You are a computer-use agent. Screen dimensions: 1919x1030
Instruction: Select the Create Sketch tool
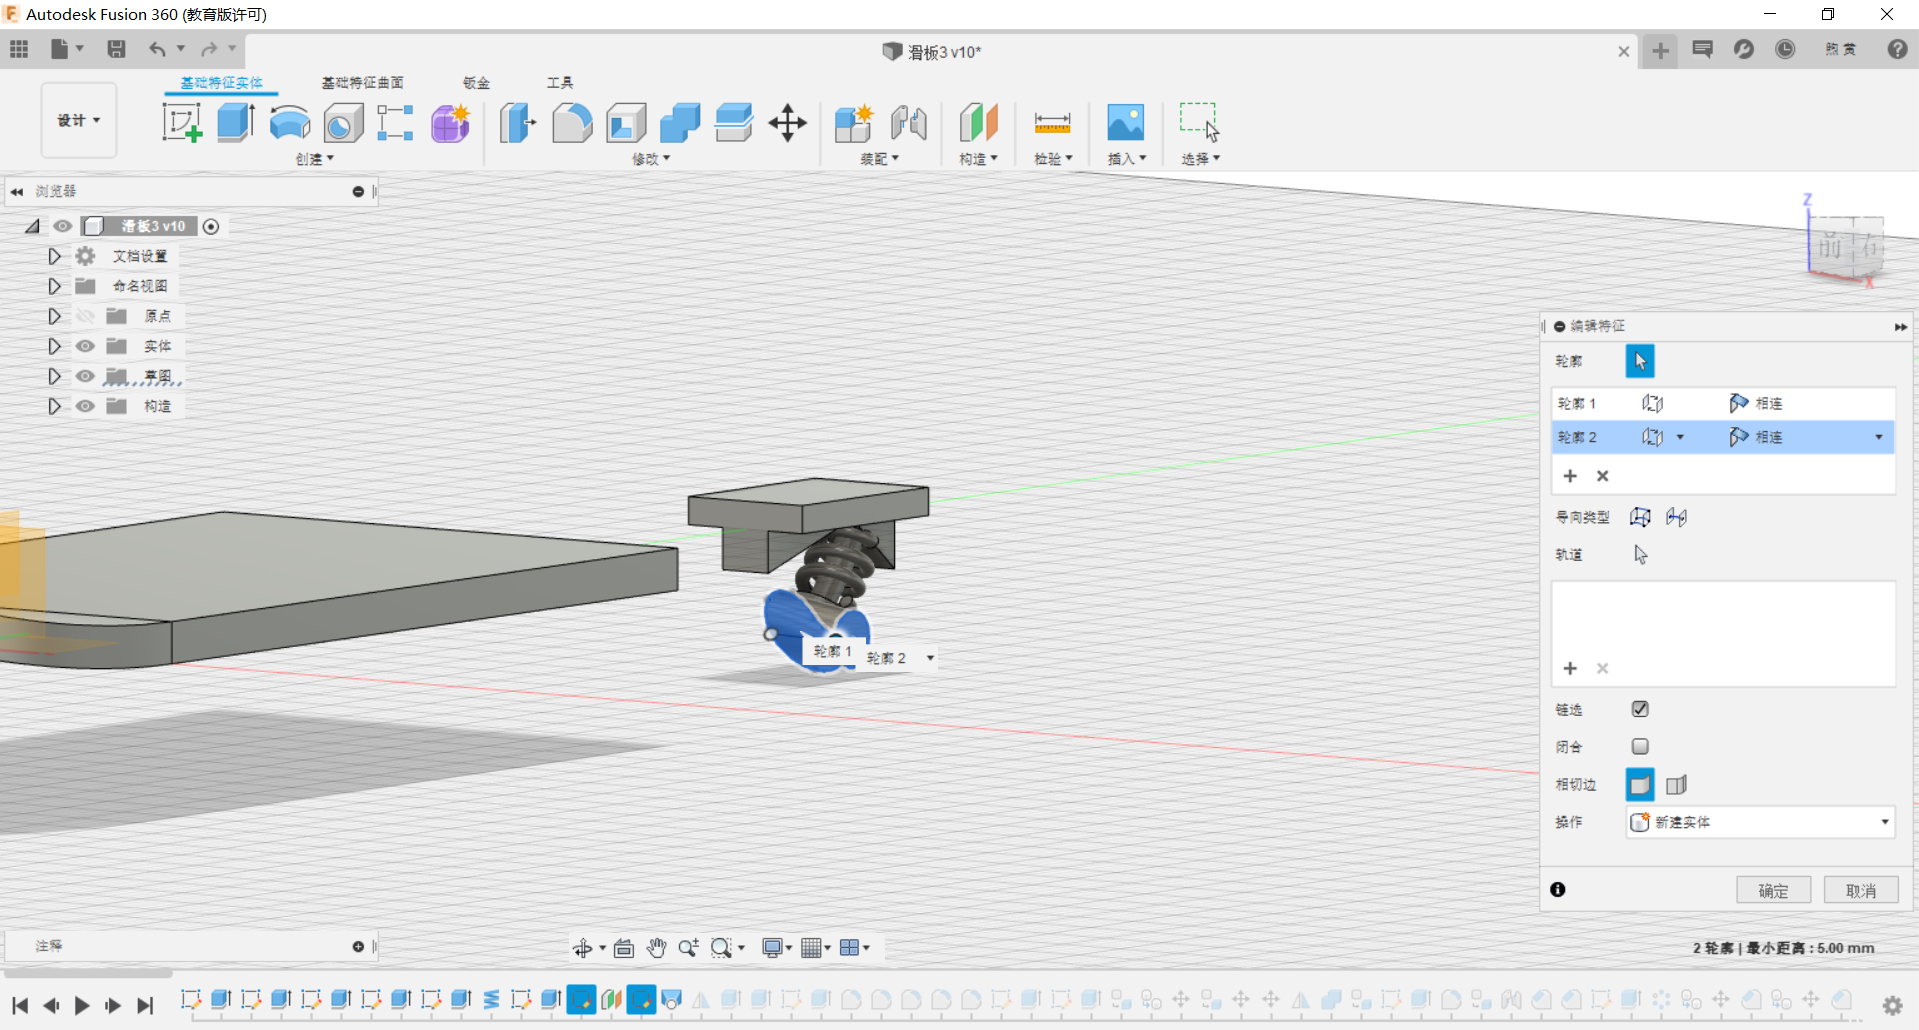182,123
